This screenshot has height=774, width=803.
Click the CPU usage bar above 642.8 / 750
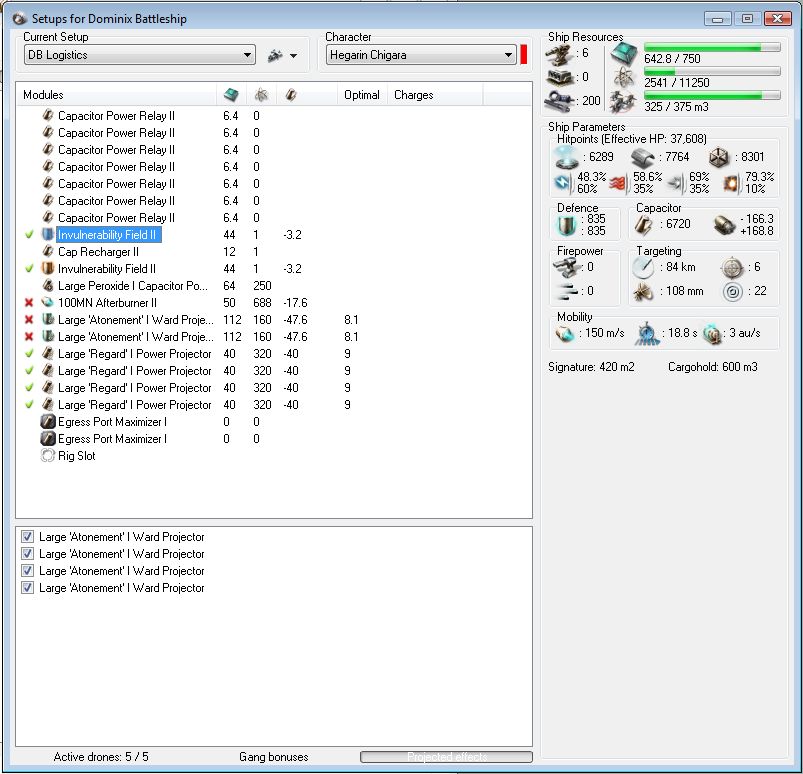(x=712, y=47)
